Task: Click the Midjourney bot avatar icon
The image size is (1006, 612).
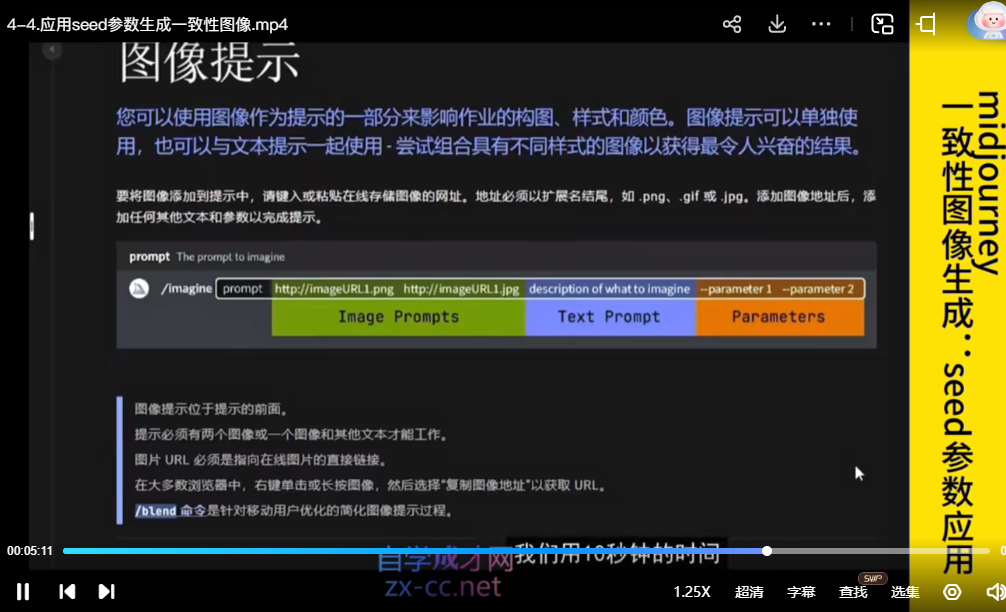Action: (x=139, y=289)
